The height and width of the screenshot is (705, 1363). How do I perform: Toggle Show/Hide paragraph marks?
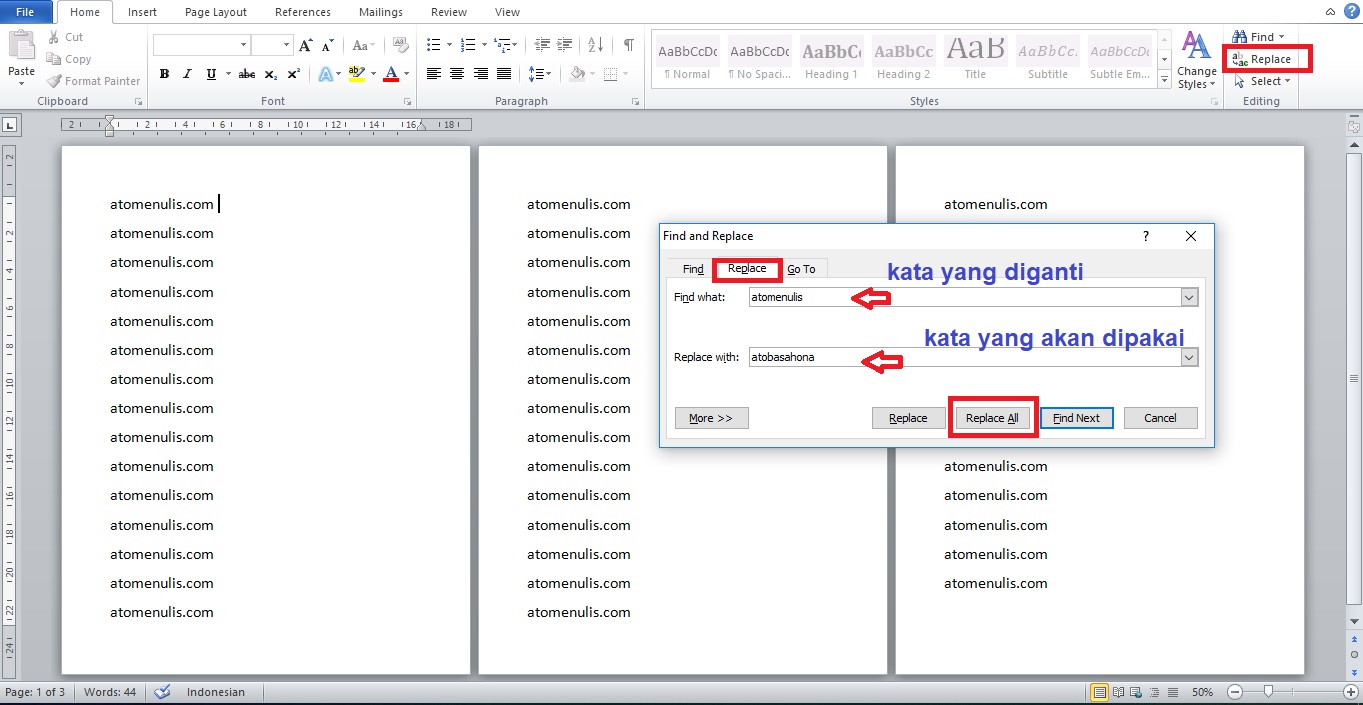(x=628, y=45)
